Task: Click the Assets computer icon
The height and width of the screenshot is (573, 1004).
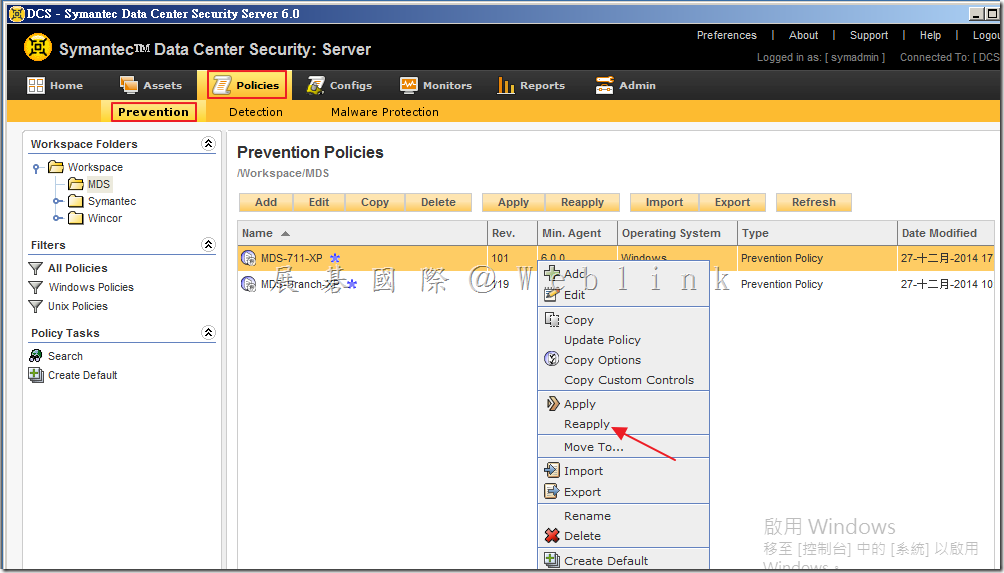Action: click(x=129, y=85)
